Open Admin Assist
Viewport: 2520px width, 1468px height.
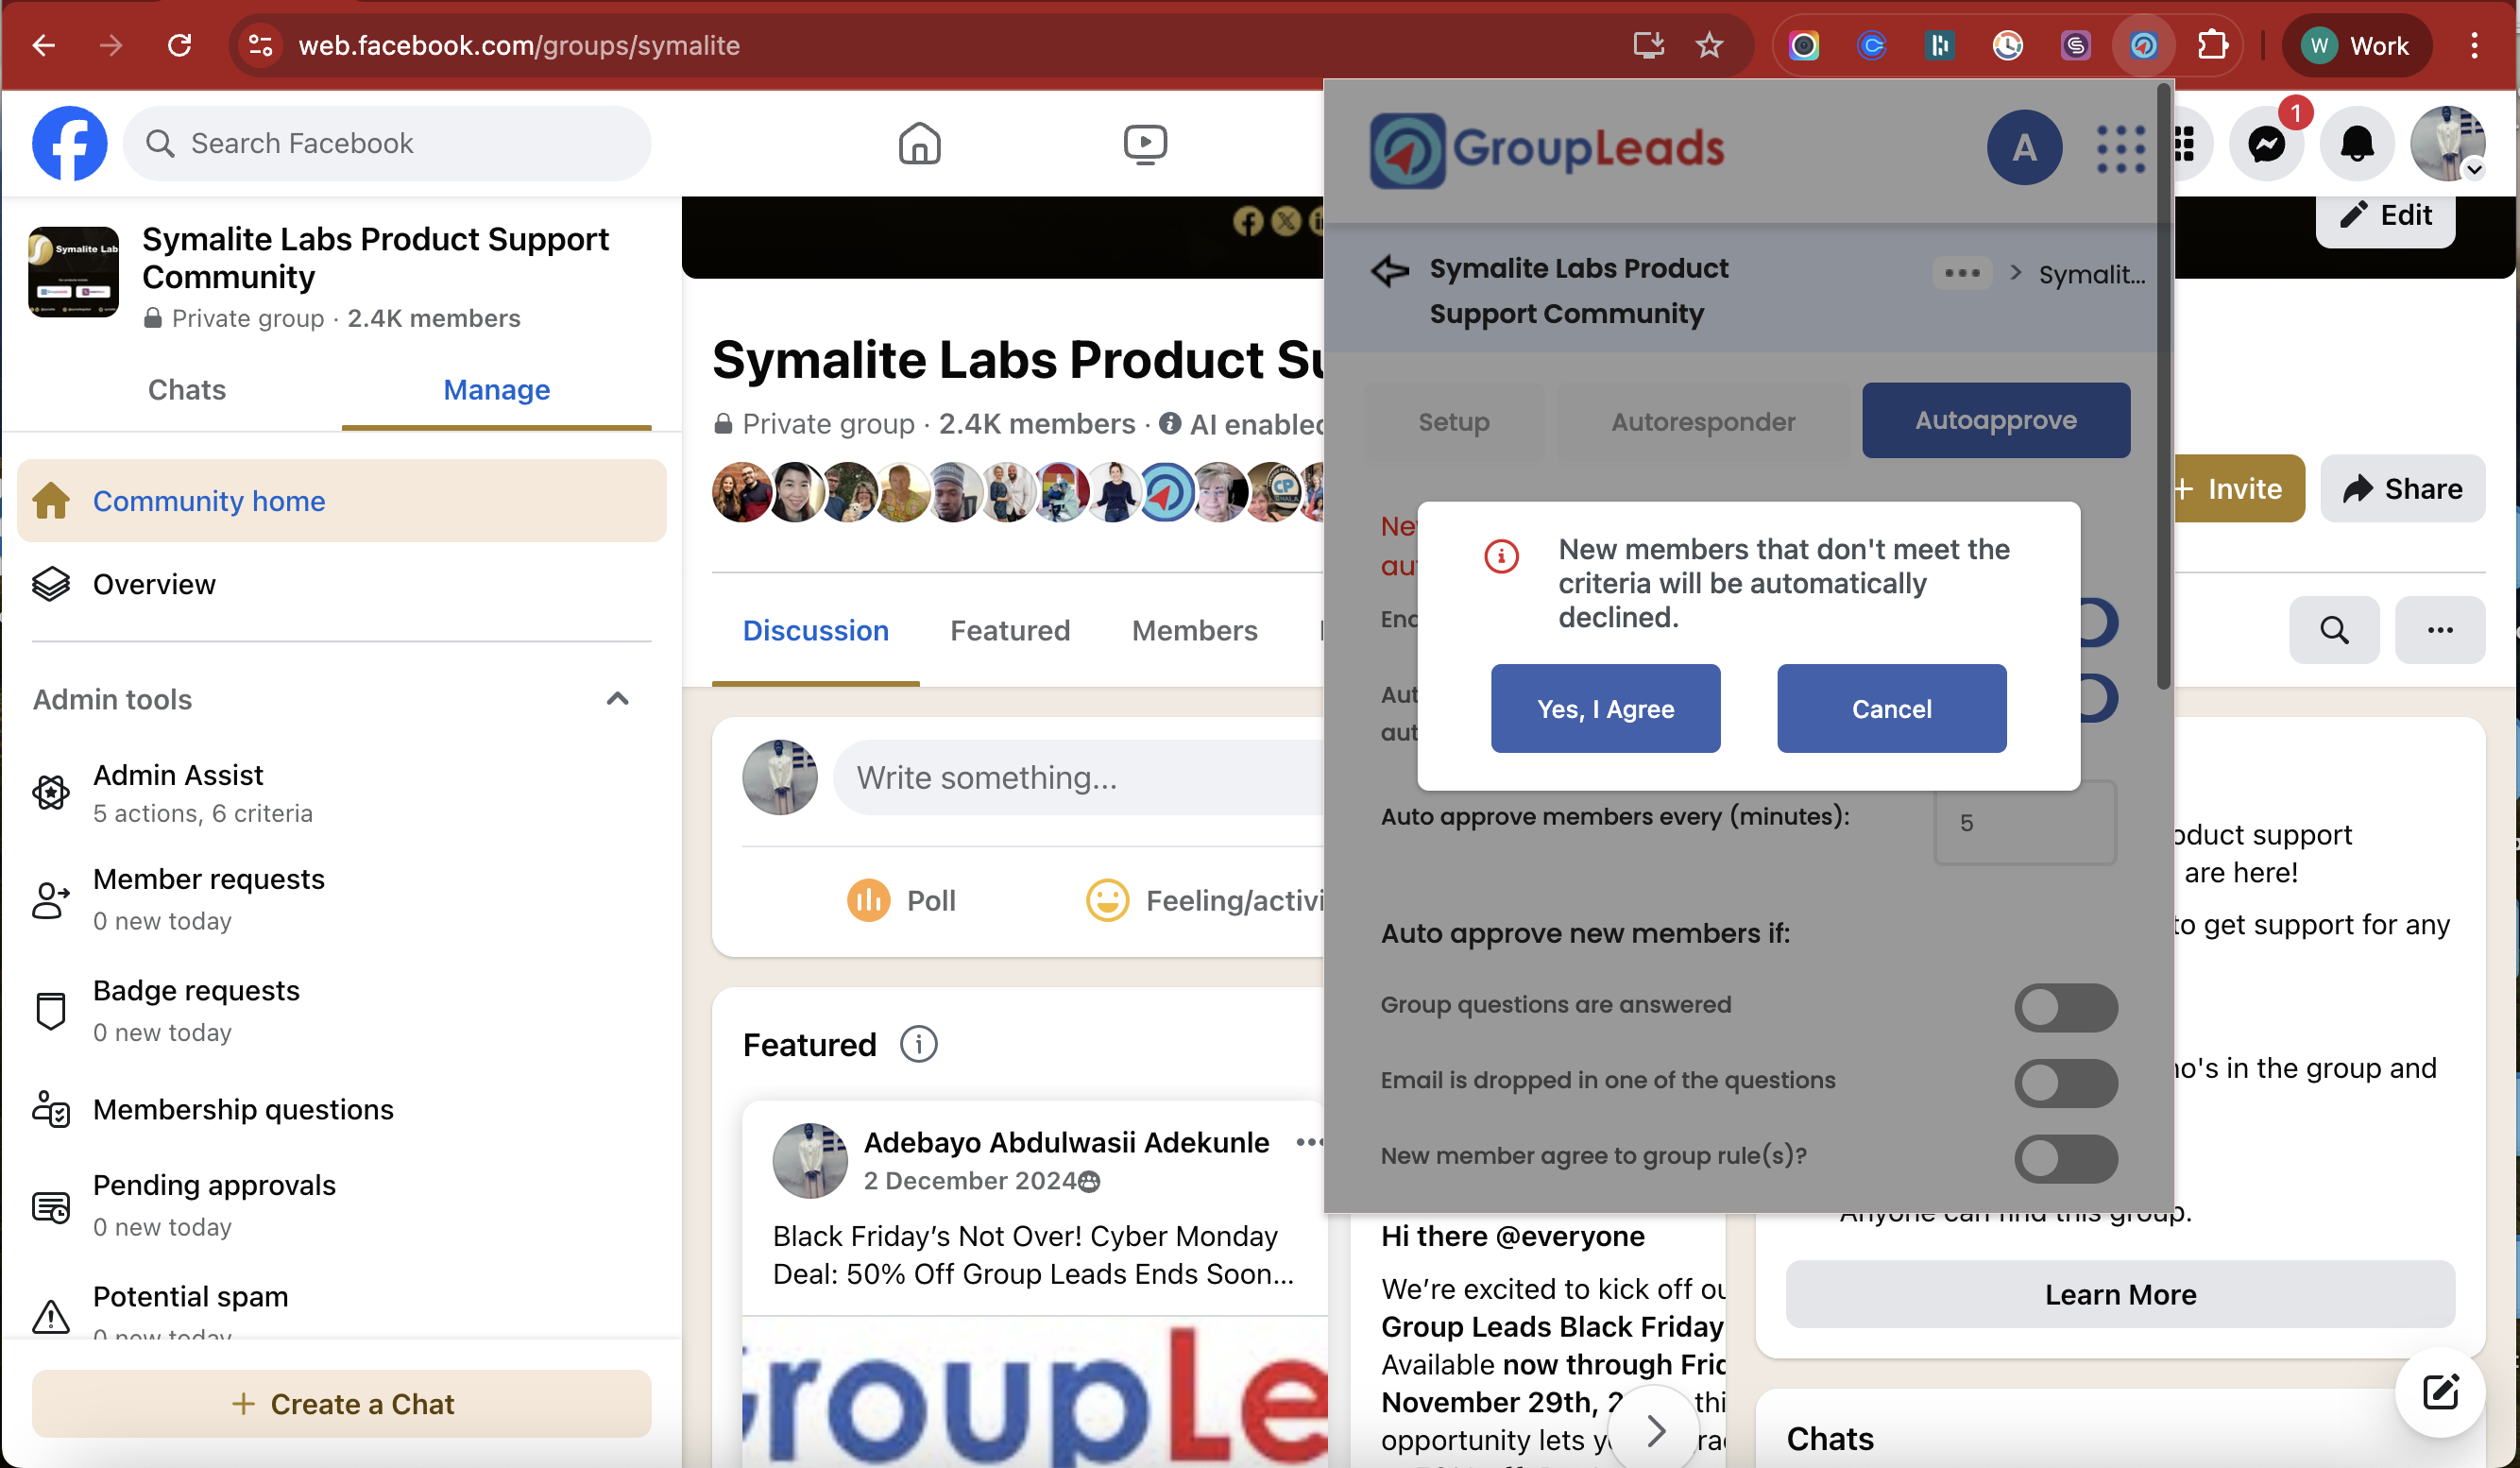(342, 792)
